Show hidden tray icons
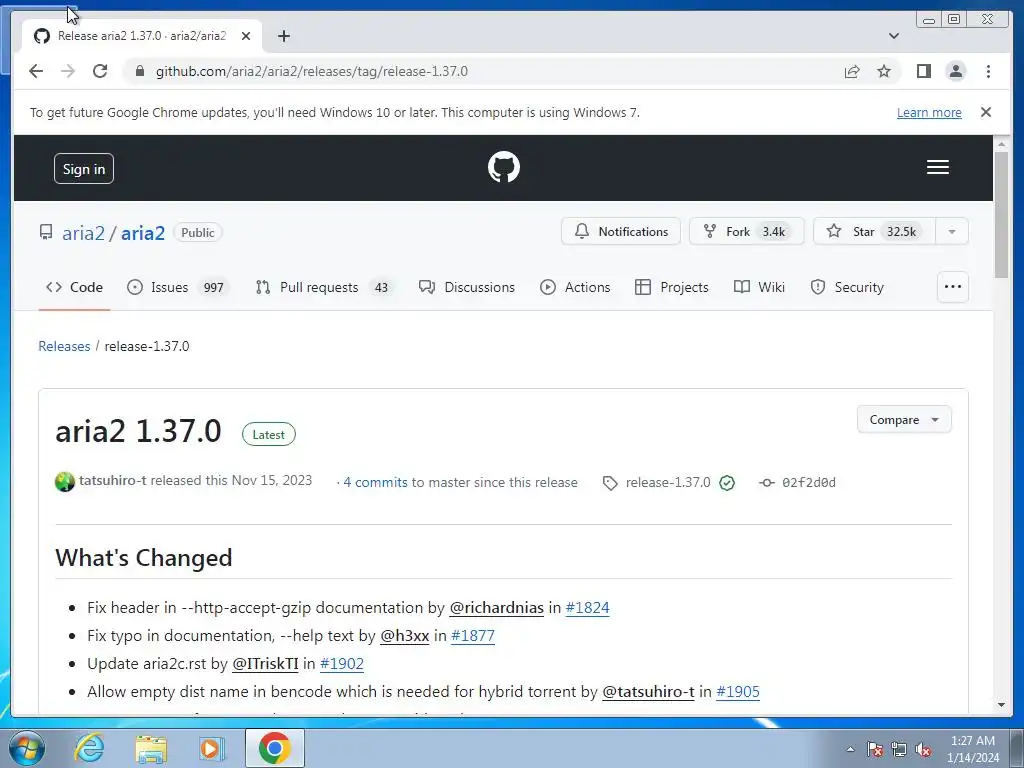 pos(850,750)
